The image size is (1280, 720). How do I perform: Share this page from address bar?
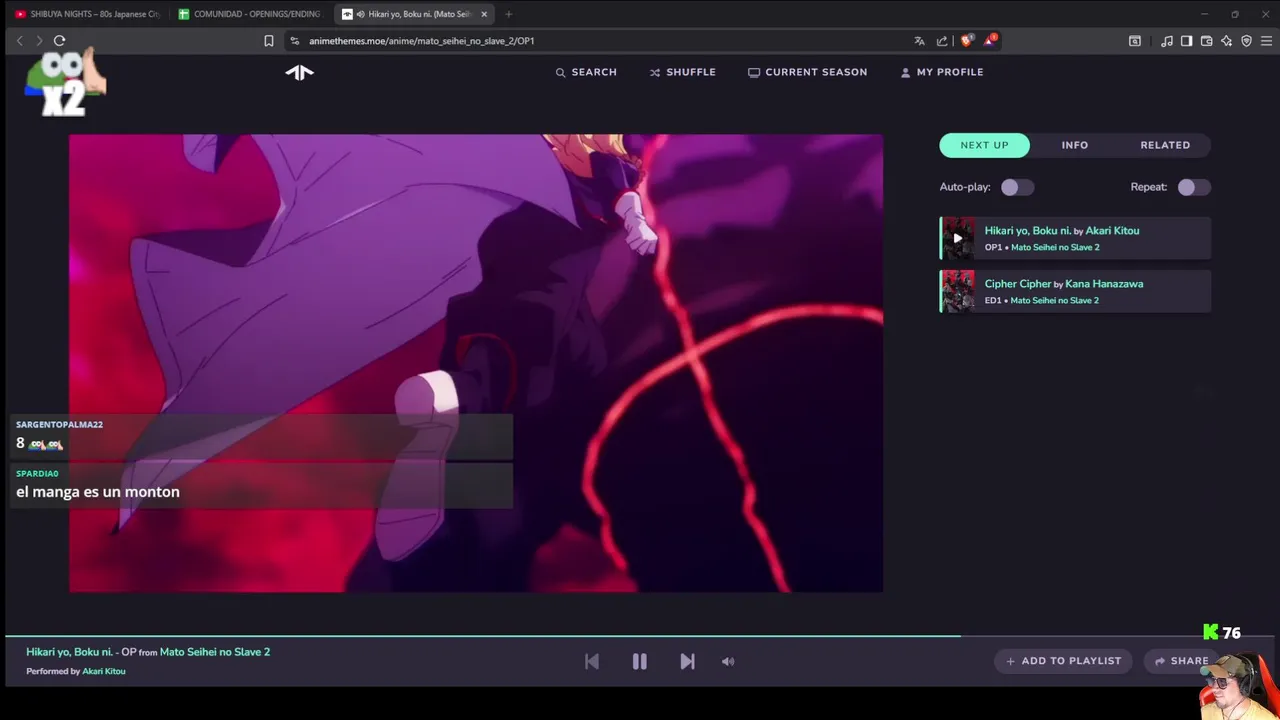click(942, 41)
